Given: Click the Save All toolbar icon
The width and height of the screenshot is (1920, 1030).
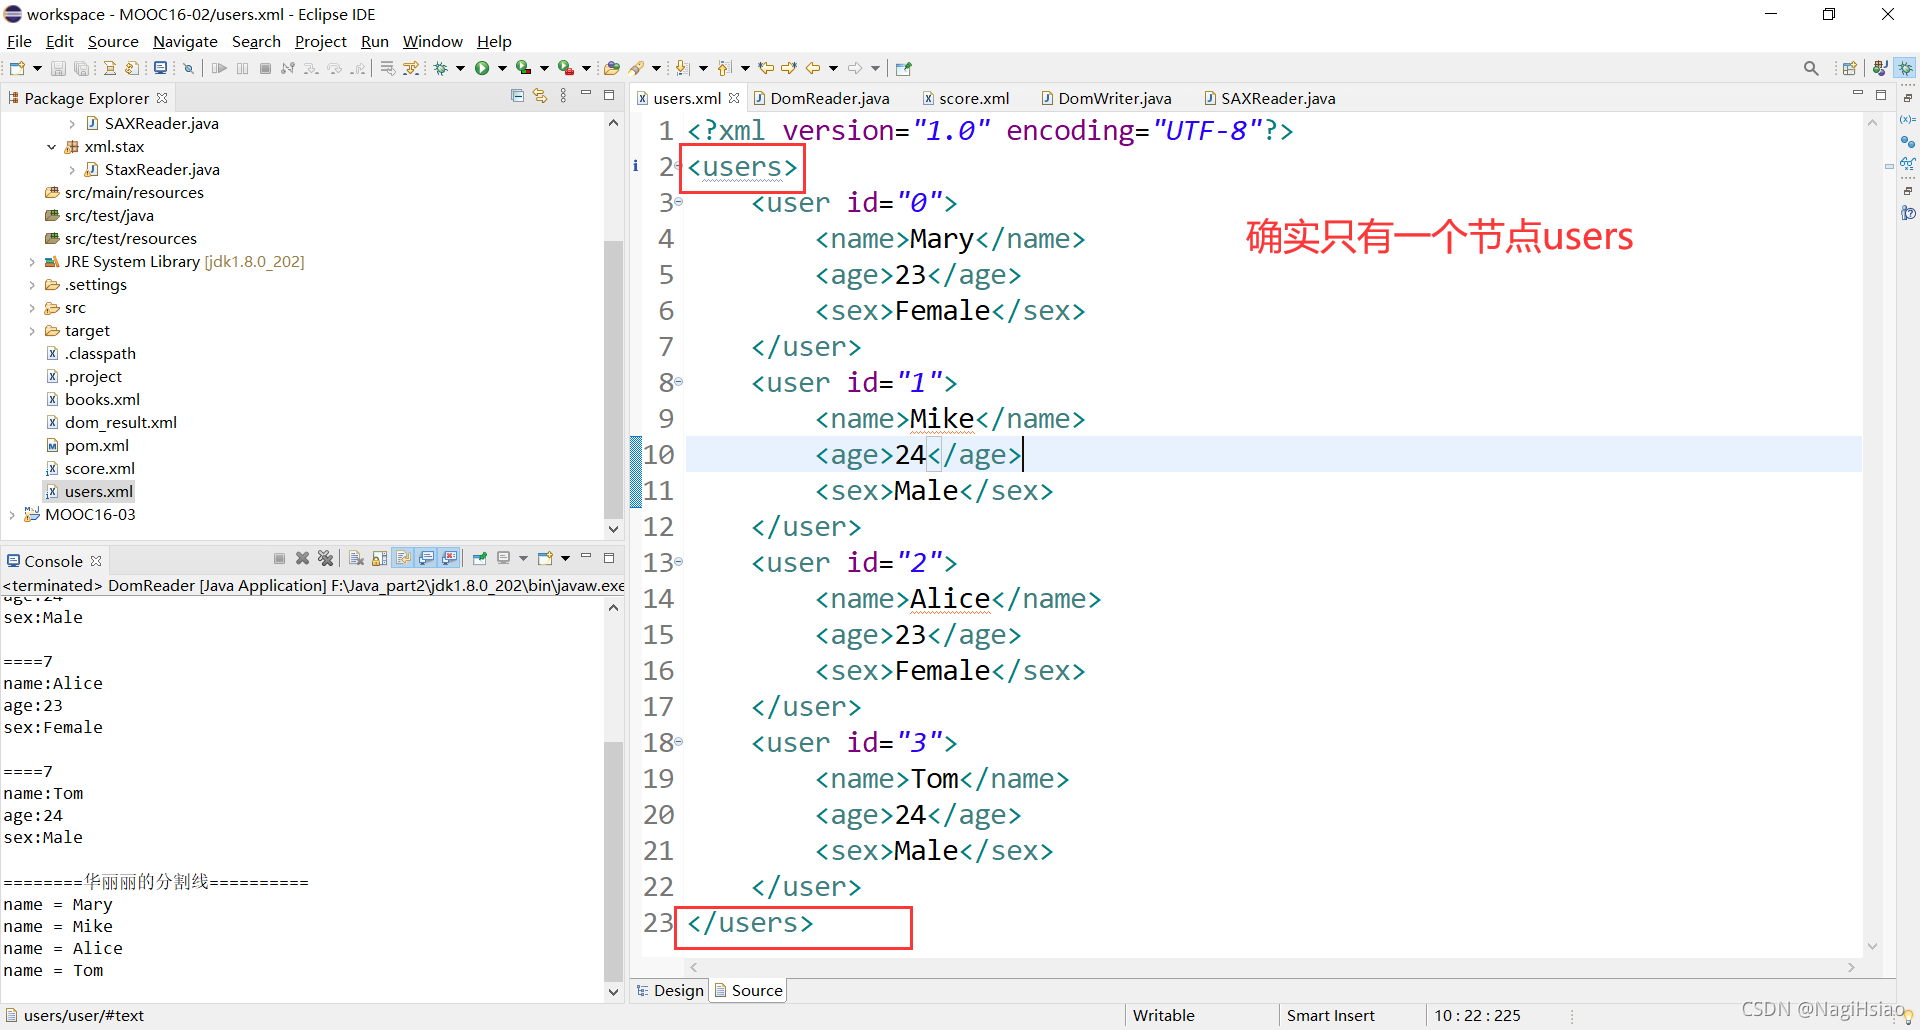Looking at the screenshot, I should [81, 68].
